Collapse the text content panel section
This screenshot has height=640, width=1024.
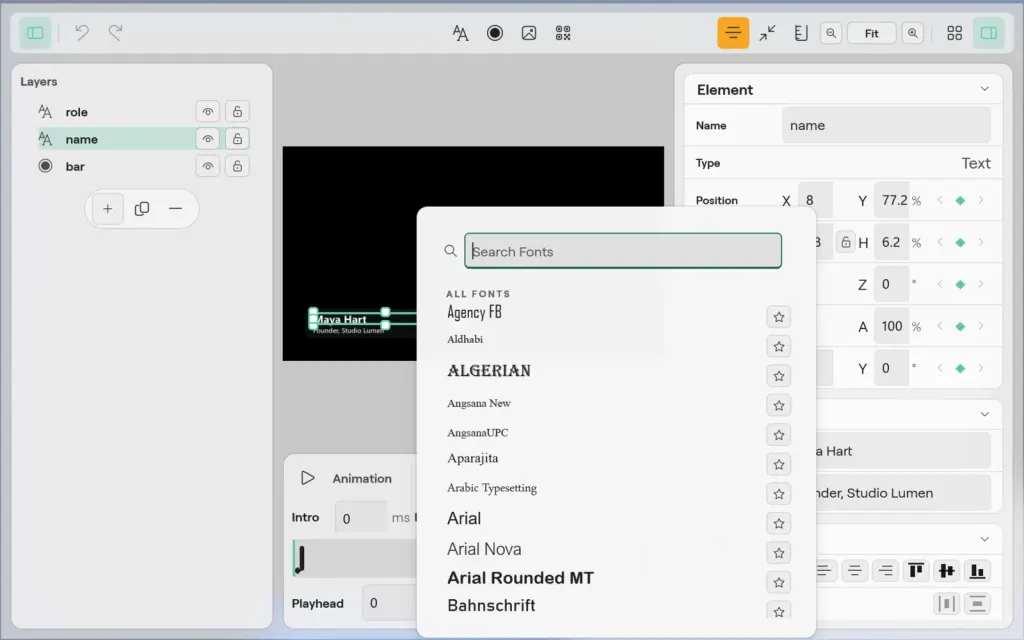984,414
